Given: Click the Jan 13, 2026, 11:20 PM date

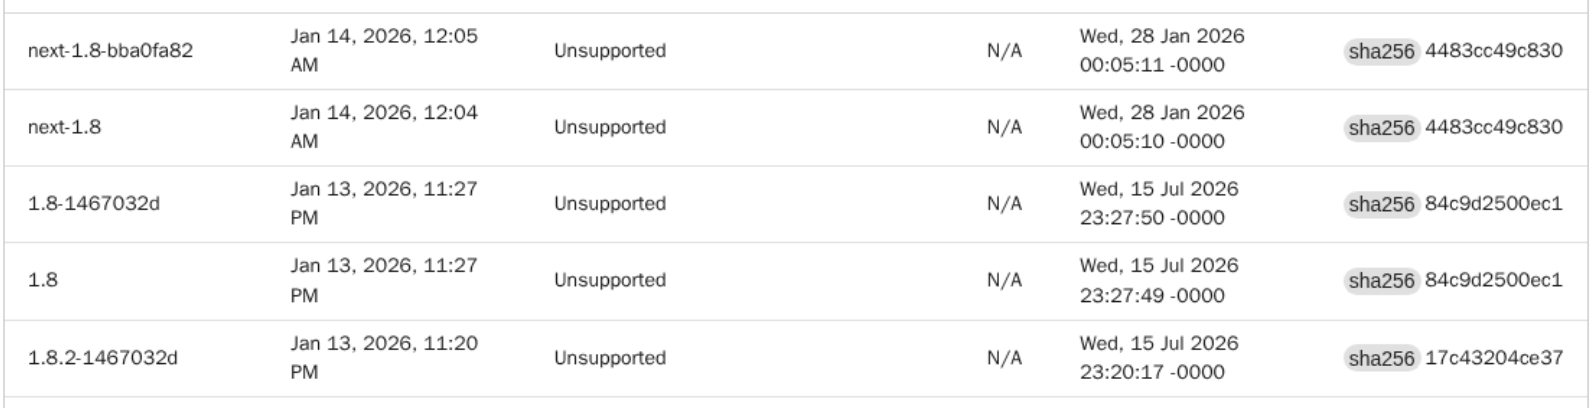Looking at the screenshot, I should 384,357.
